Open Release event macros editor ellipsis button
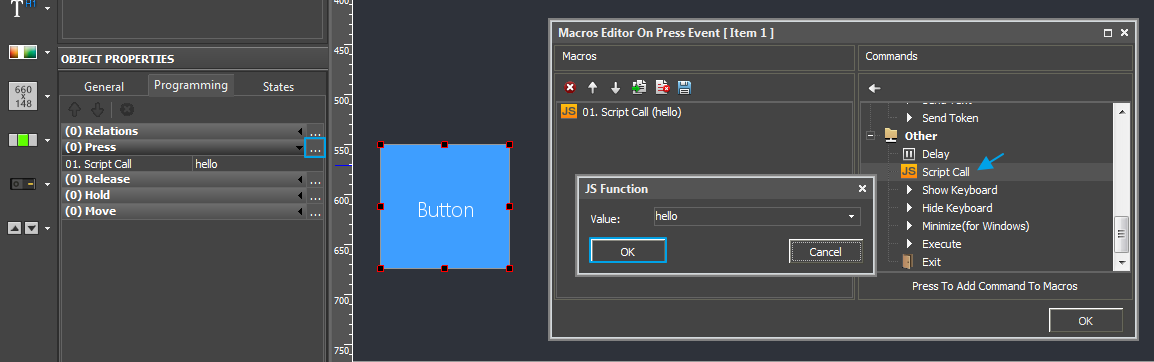The height and width of the screenshot is (362, 1154). tap(315, 180)
